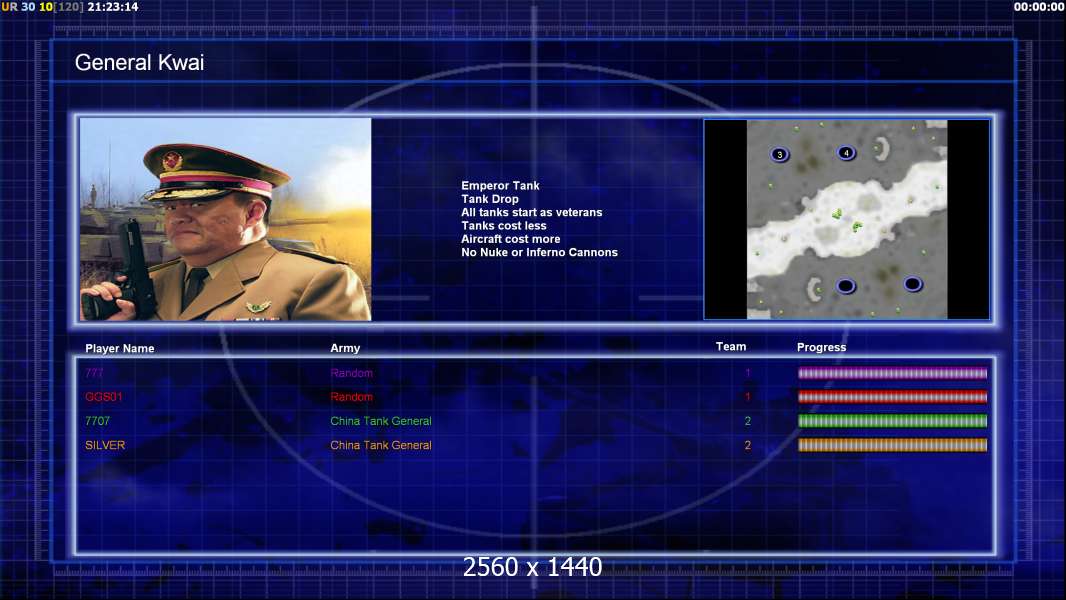
Task: Click 'Tanks cost less' text
Action: click(504, 226)
